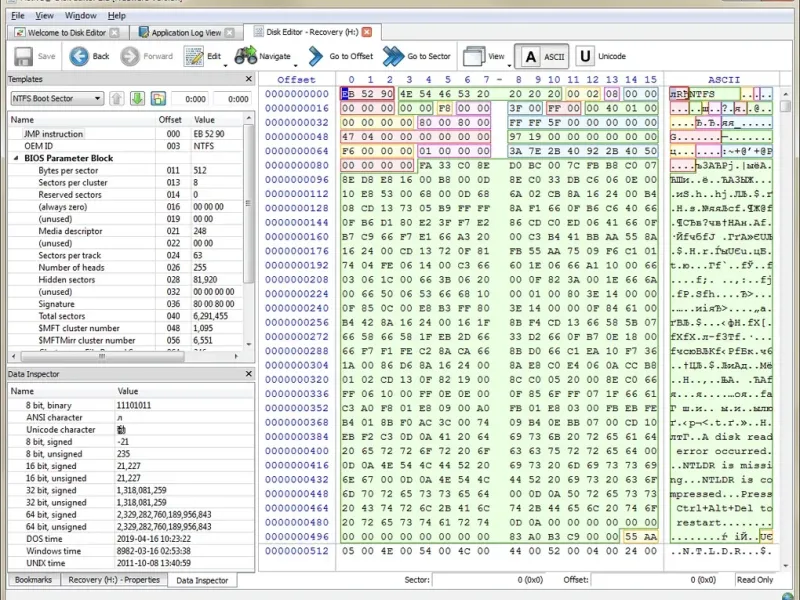Click the green down arrow template icon
Screen dimensions: 800x600
pyautogui.click(x=137, y=98)
